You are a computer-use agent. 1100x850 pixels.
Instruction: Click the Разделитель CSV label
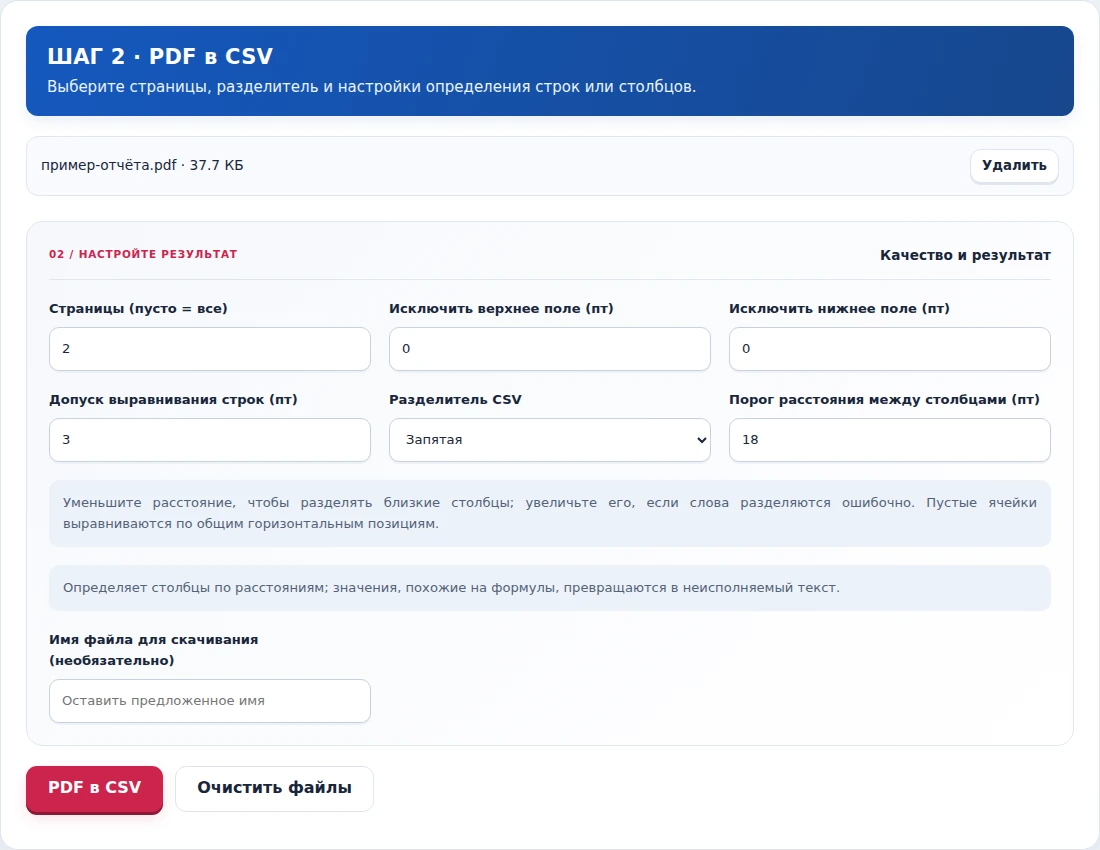[x=455, y=400]
